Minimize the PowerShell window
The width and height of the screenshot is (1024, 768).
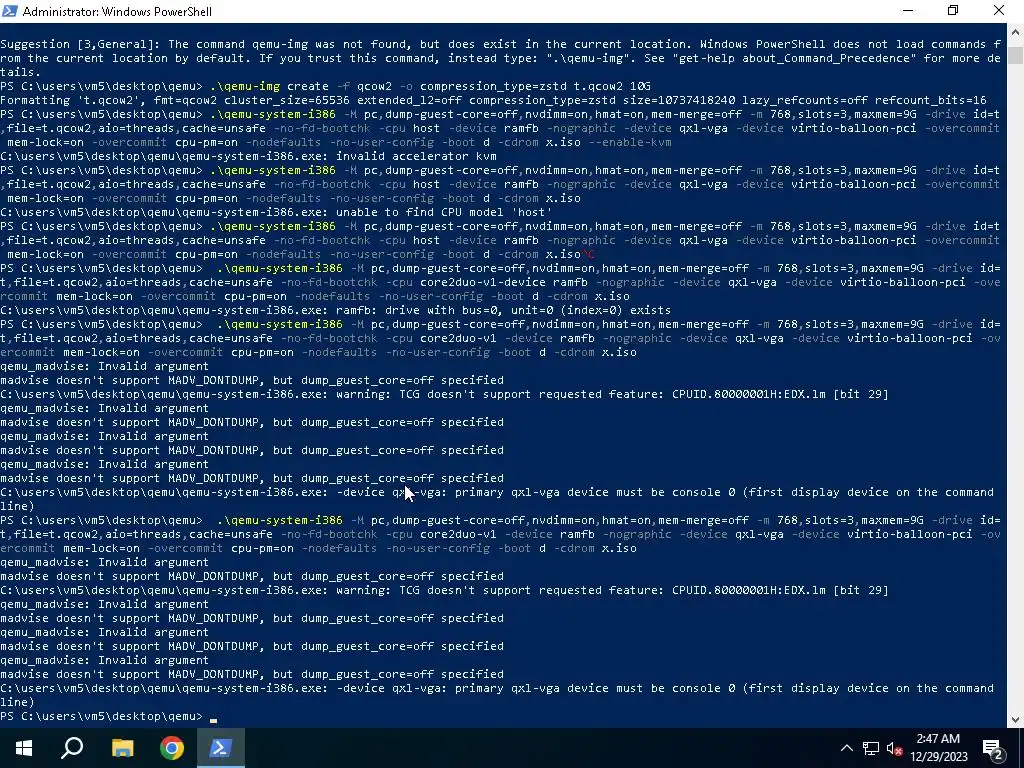908,11
